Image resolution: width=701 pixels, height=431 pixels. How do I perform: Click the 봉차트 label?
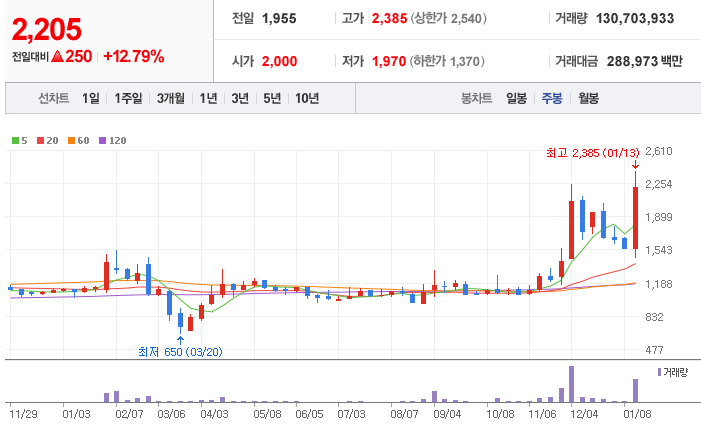tap(477, 98)
